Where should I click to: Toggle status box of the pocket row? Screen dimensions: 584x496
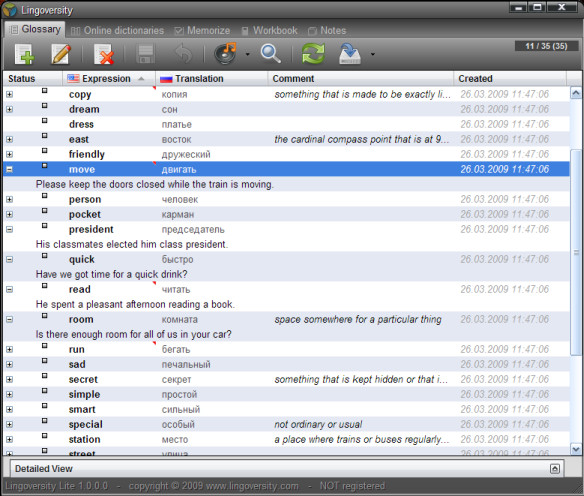pos(44,210)
